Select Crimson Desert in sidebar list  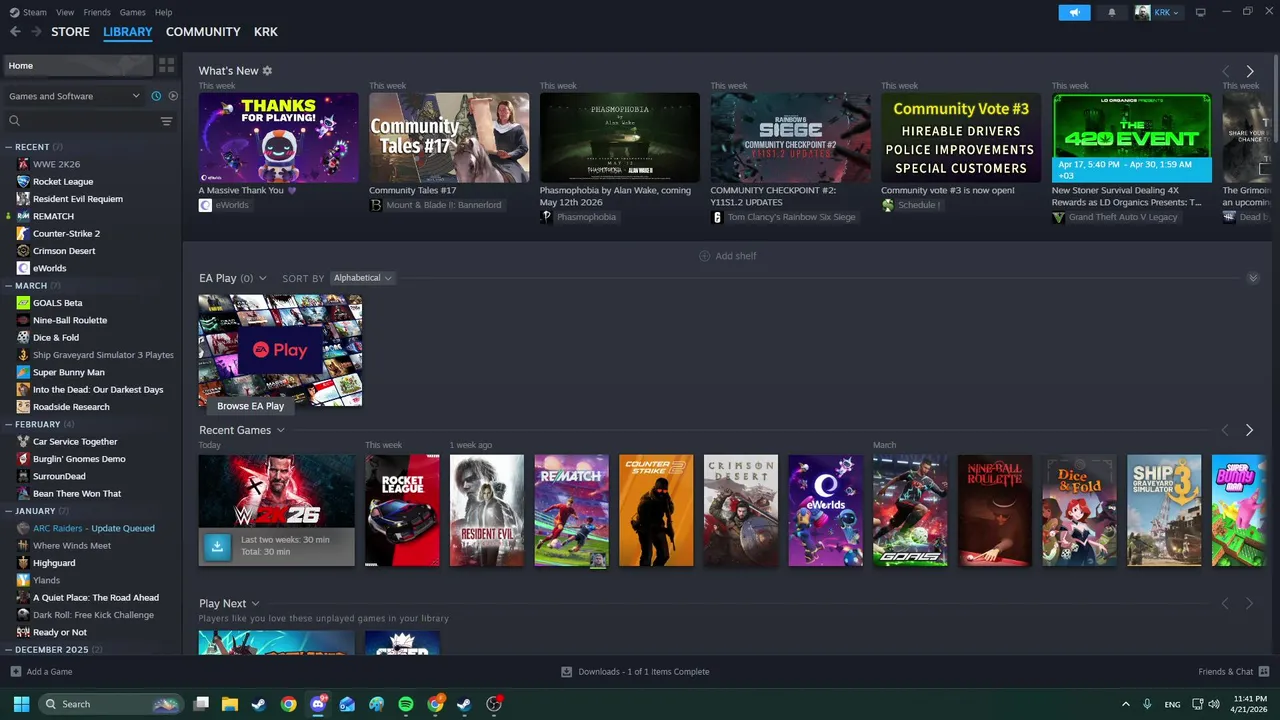[x=64, y=251]
